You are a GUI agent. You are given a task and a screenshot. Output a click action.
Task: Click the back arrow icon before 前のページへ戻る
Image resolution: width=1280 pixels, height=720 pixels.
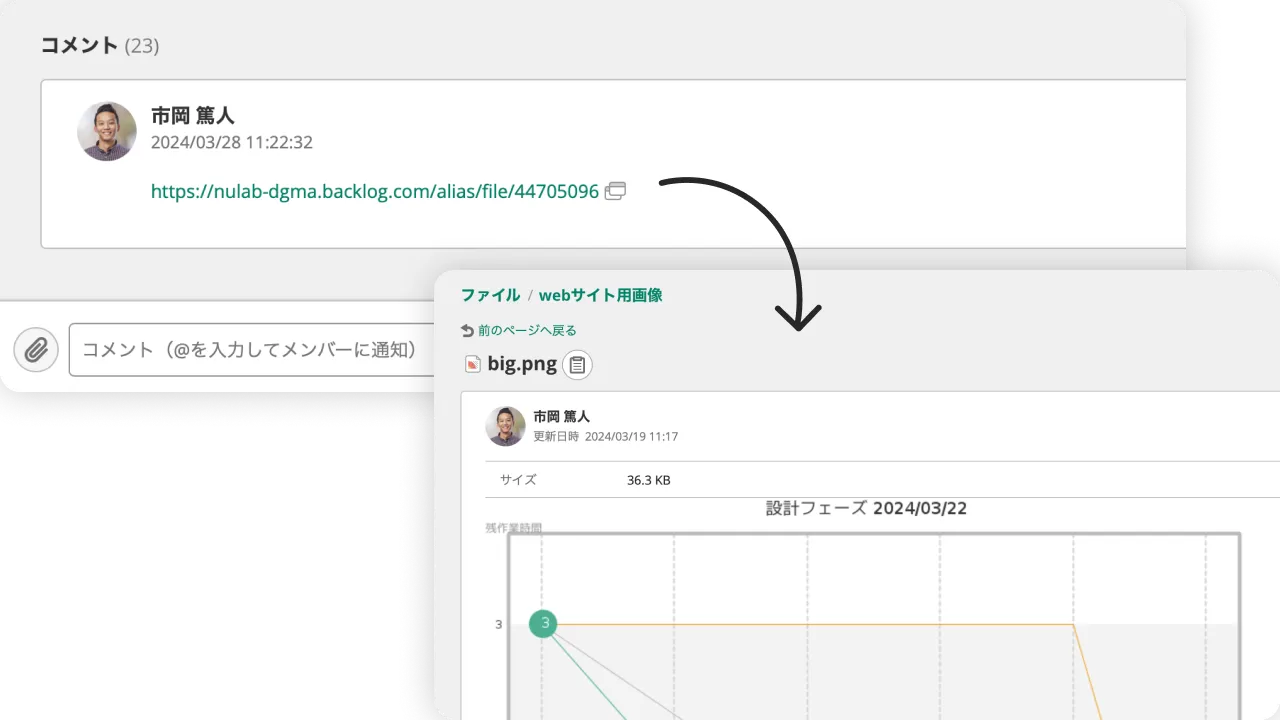tap(467, 330)
